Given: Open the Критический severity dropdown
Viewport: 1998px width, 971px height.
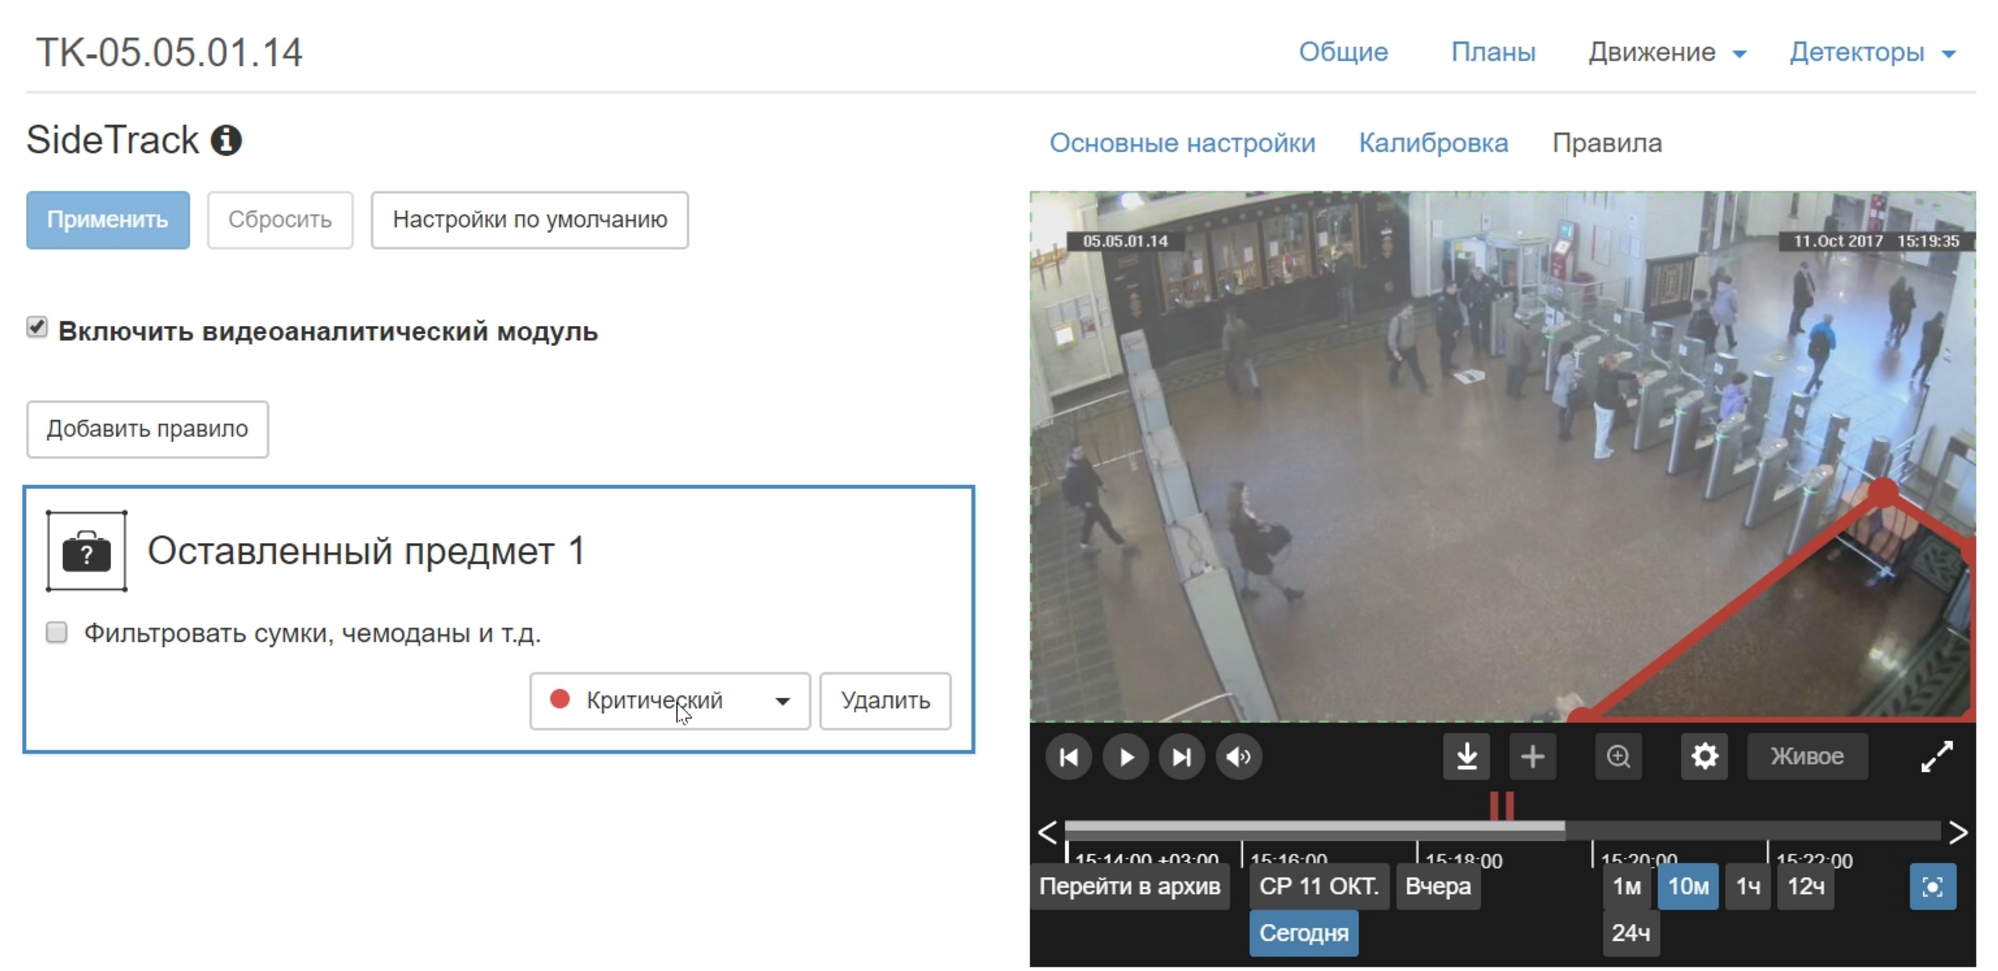Looking at the screenshot, I should (670, 701).
